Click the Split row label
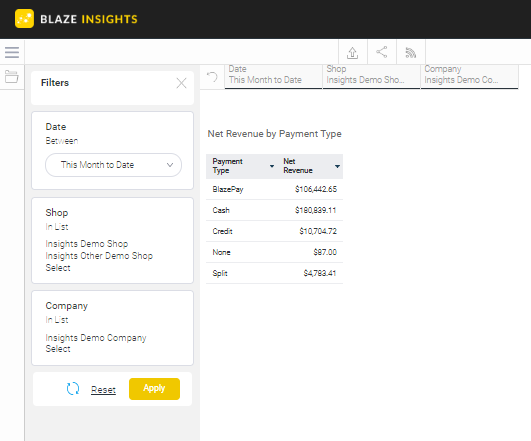 click(x=220, y=273)
